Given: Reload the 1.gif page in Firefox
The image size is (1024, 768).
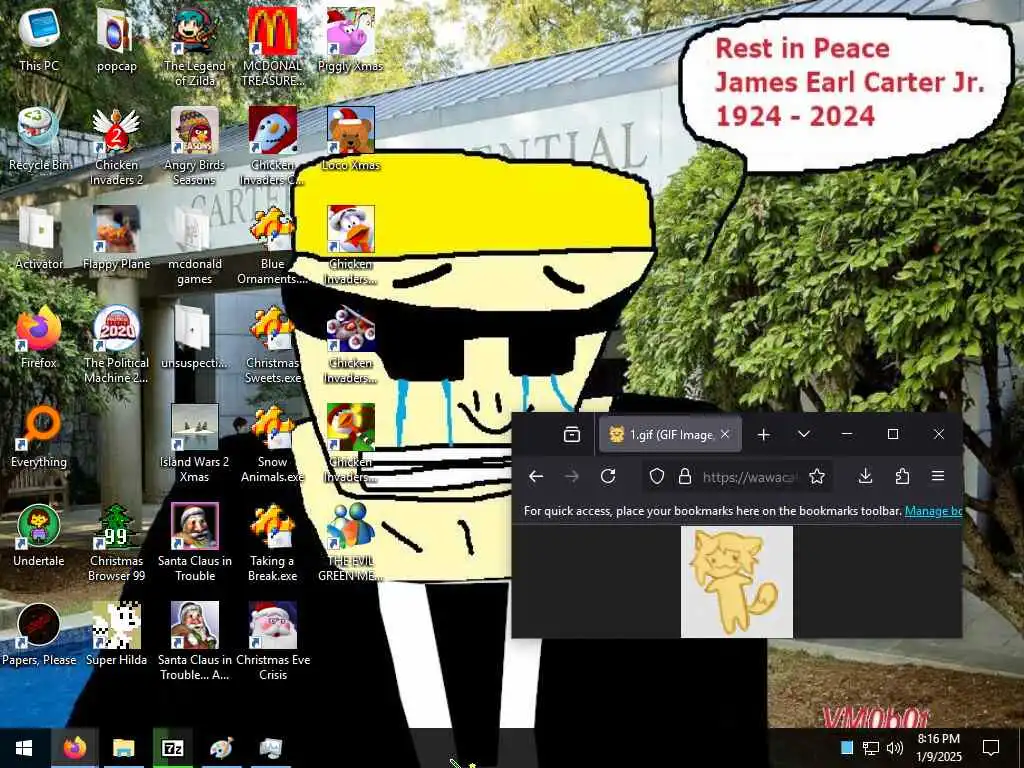Looking at the screenshot, I should tap(608, 476).
